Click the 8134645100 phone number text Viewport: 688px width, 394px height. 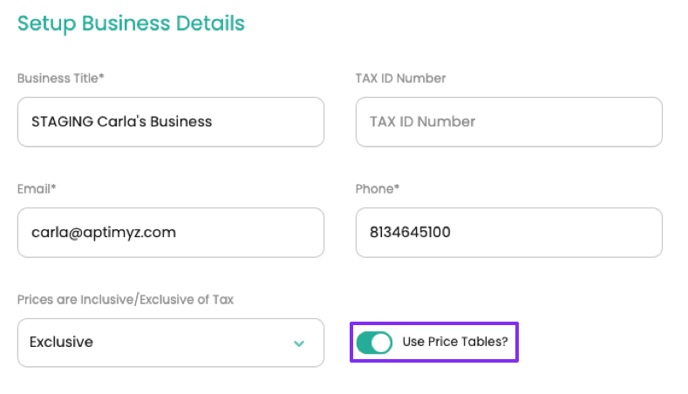click(410, 232)
